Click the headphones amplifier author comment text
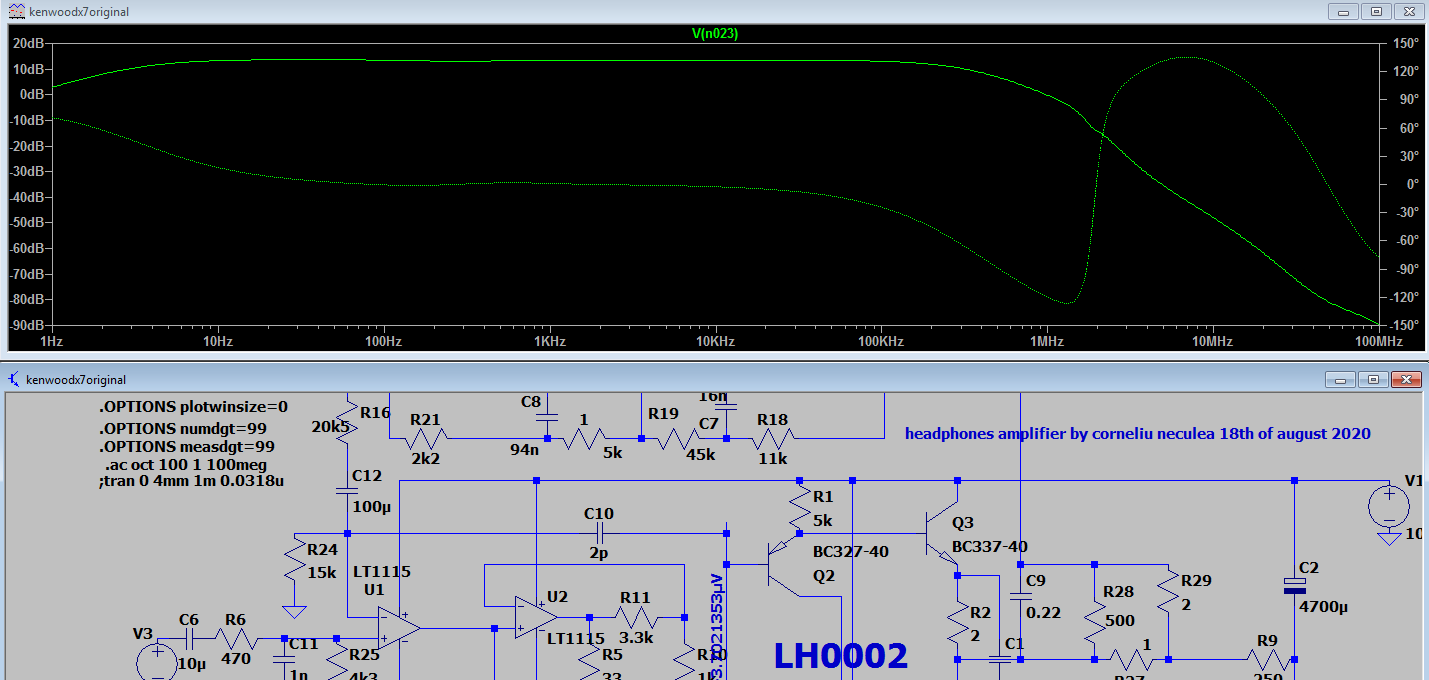Screen dimensions: 1429x680 tap(1138, 434)
